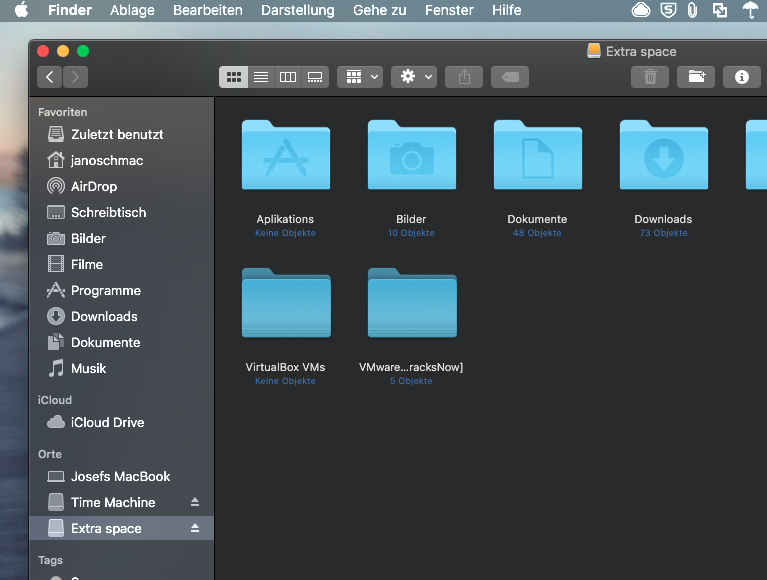Create a new folder with toolbar button
The width and height of the screenshot is (767, 580).
[x=696, y=77]
